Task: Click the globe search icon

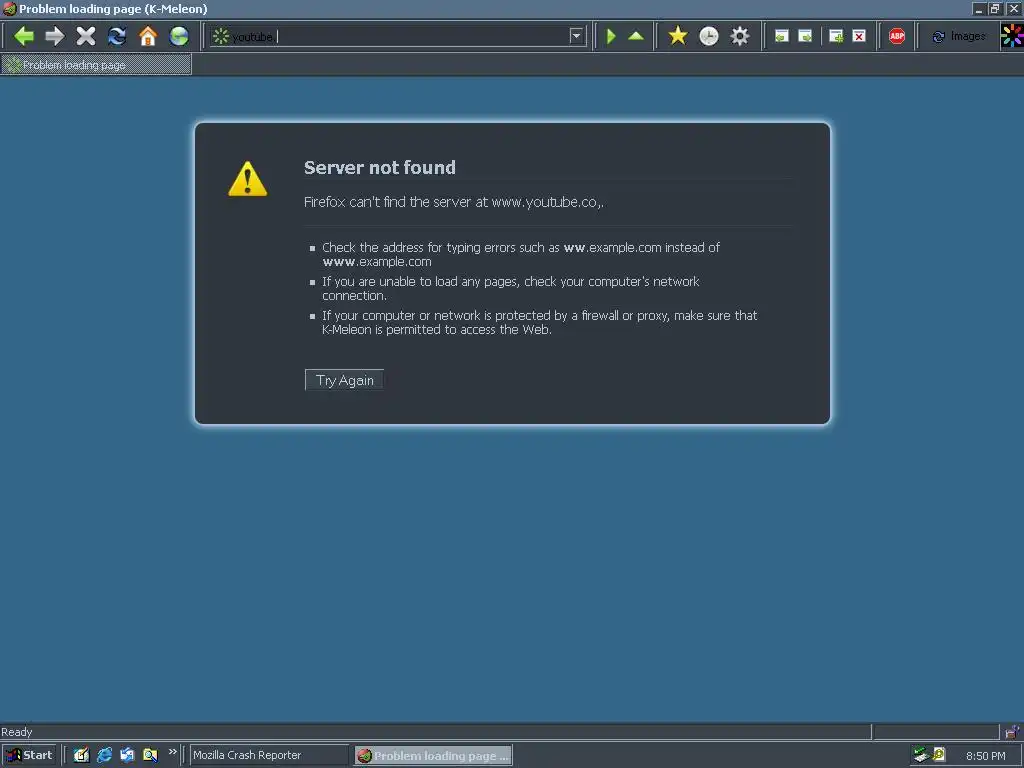Action: tap(179, 36)
